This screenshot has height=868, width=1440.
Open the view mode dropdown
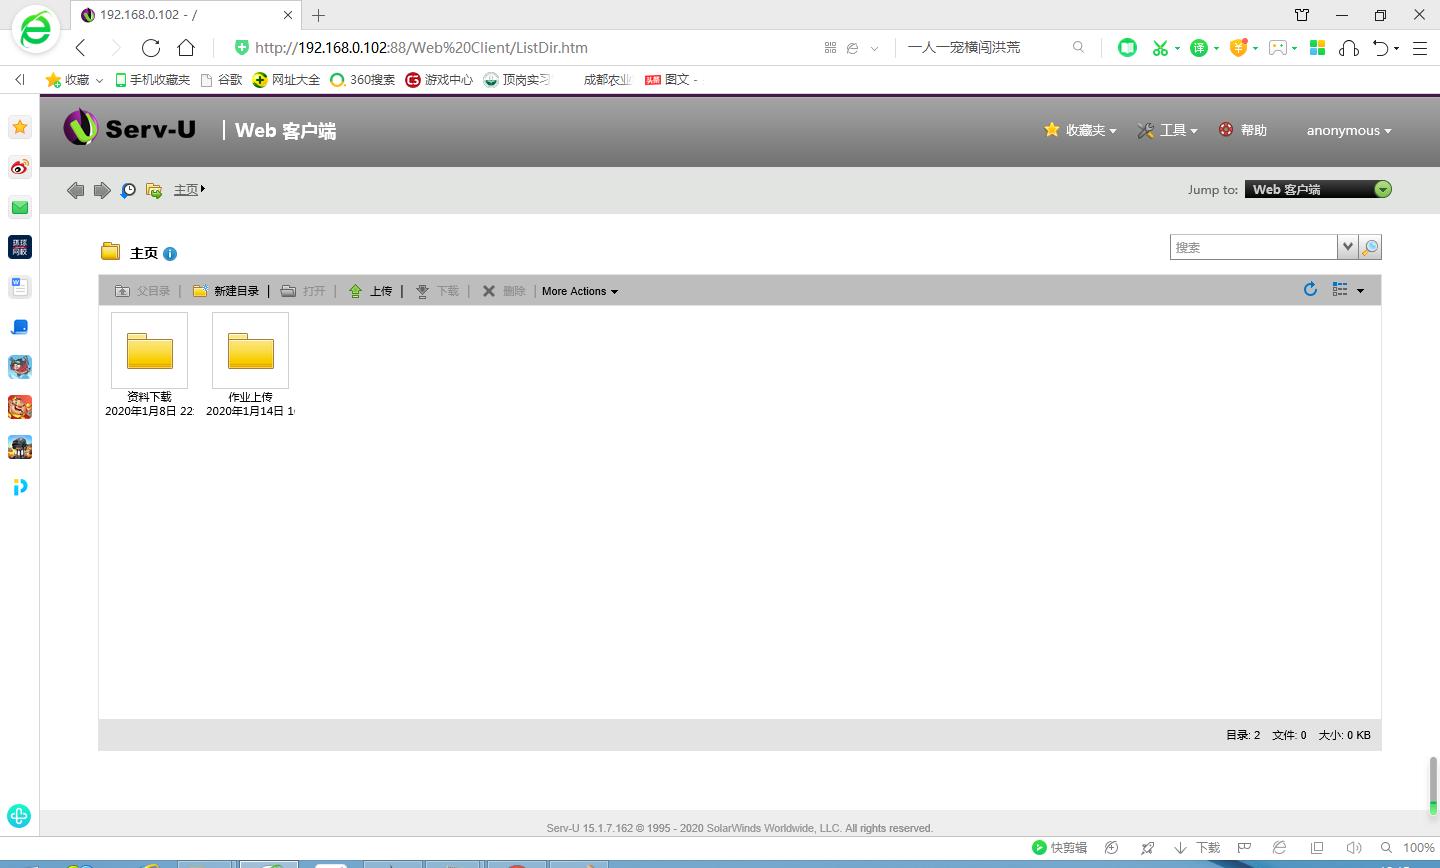pyautogui.click(x=1348, y=290)
